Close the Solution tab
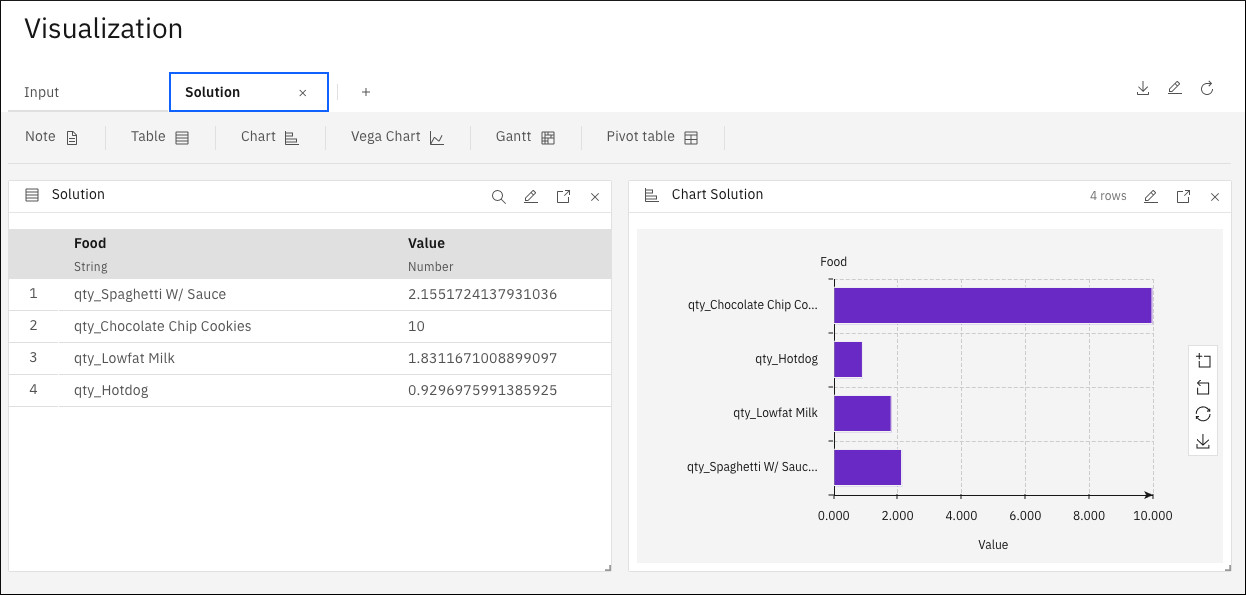Screen dimensions: 1246x595 tap(303, 92)
